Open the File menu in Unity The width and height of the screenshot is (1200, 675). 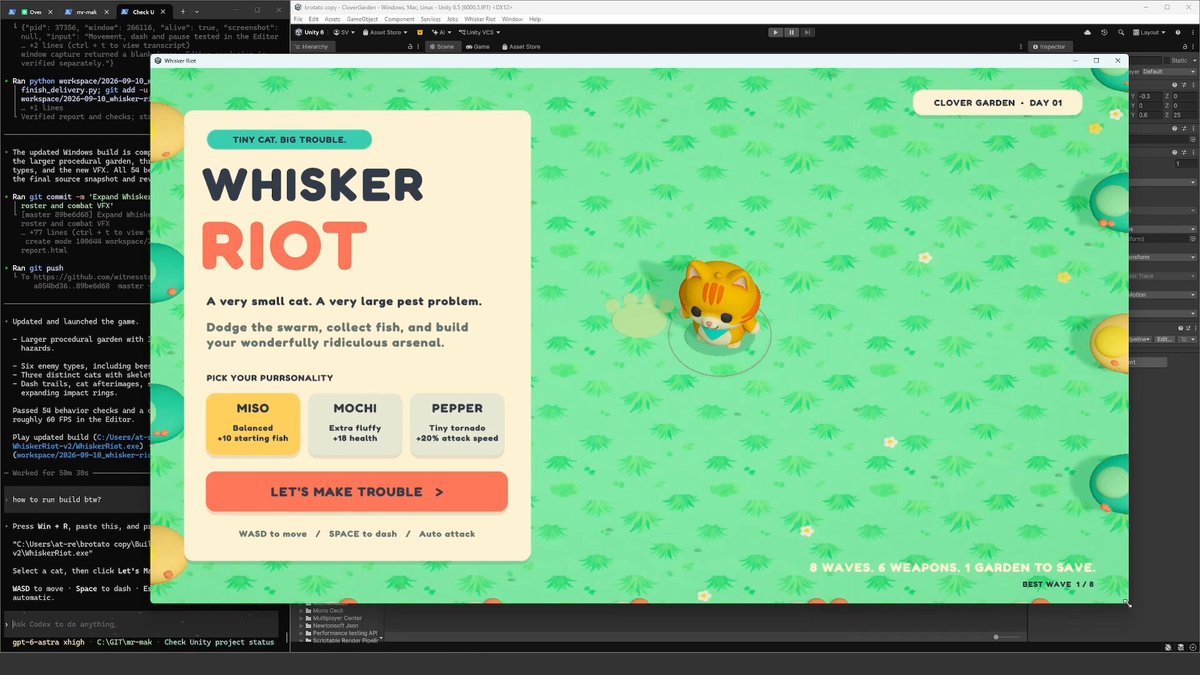point(299,19)
